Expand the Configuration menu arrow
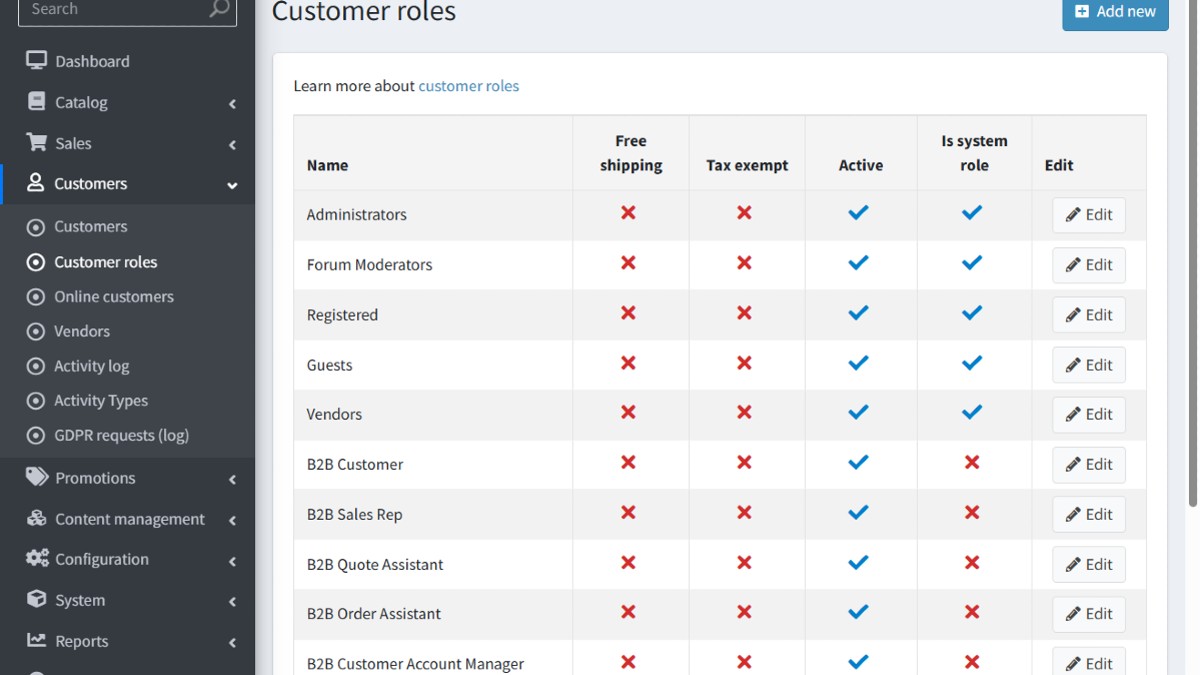Viewport: 1200px width, 675px height. [x=232, y=561]
